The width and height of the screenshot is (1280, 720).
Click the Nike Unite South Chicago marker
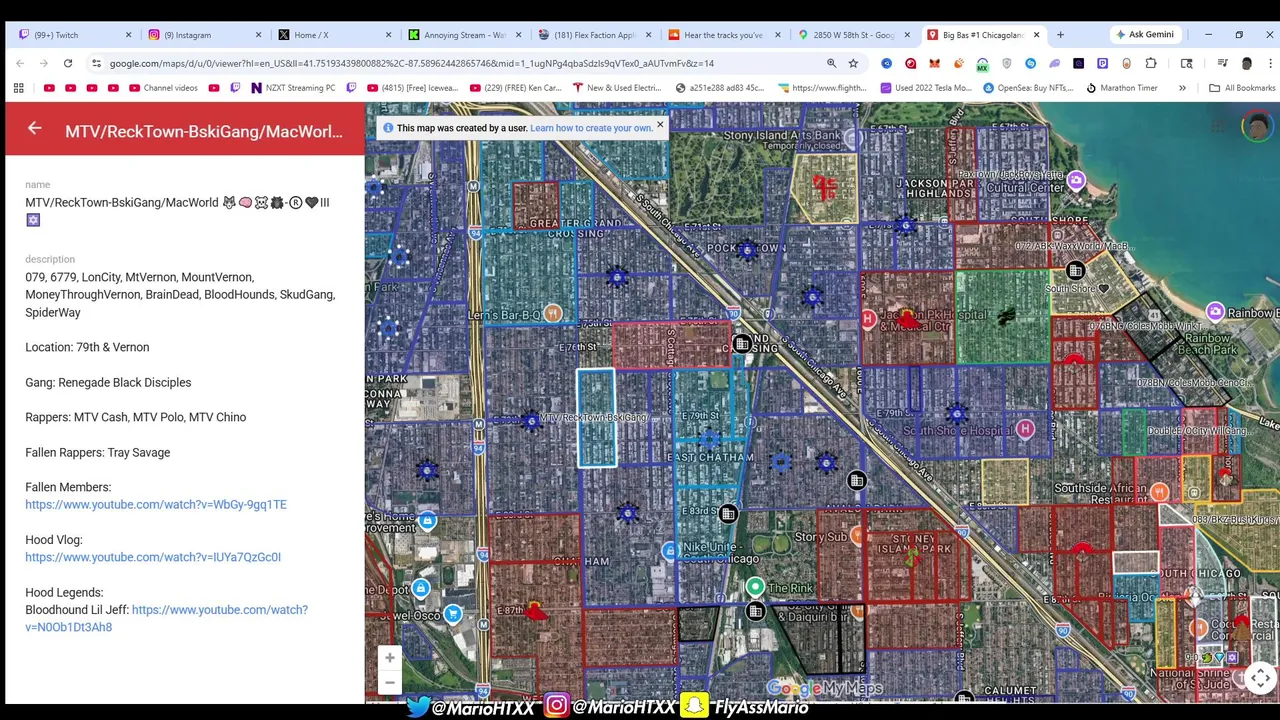coord(670,551)
